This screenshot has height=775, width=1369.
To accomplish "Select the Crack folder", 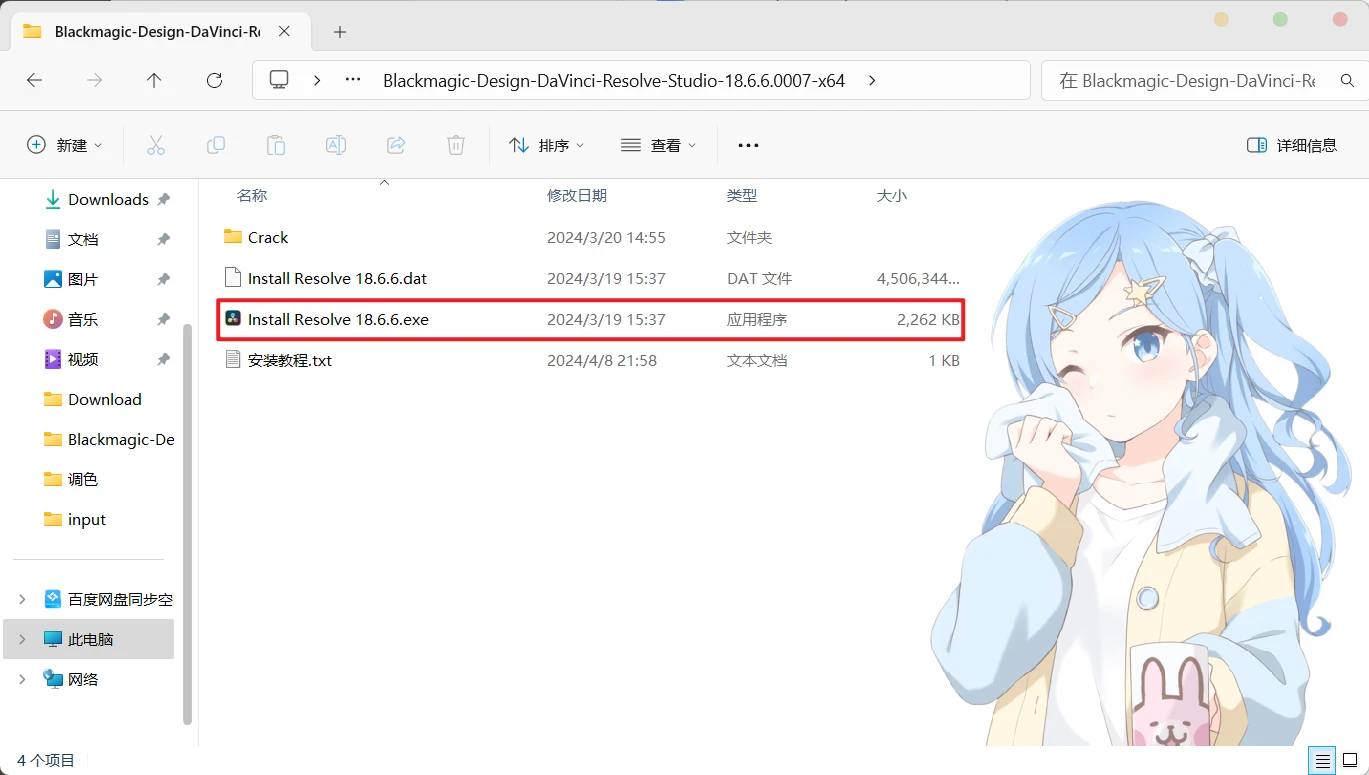I will (x=591, y=237).
